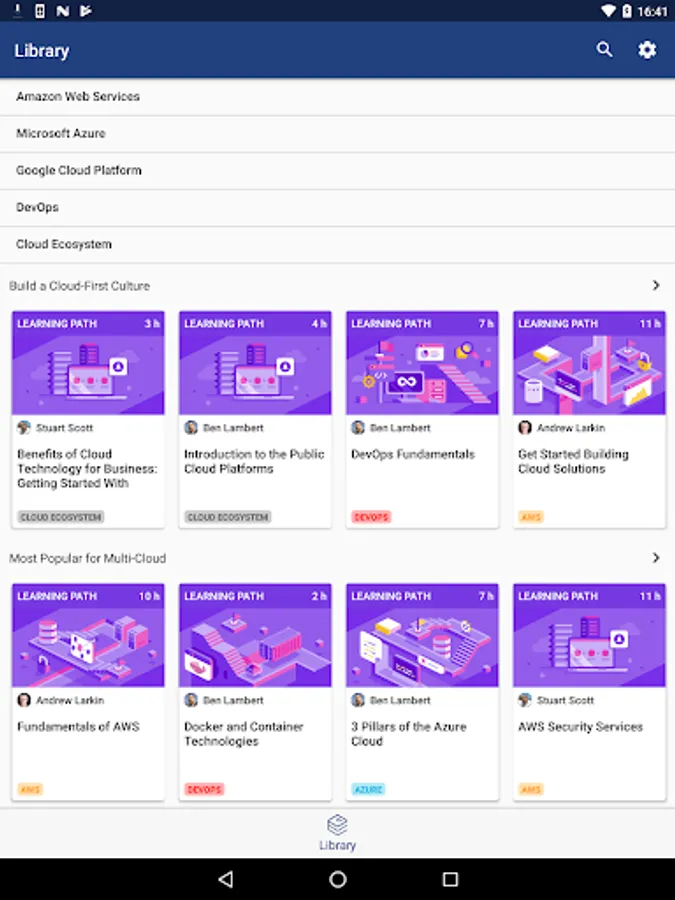The image size is (675, 900).
Task: Tap Ben Lambert avatar on Public Cloud Platforms card
Action: (x=191, y=428)
